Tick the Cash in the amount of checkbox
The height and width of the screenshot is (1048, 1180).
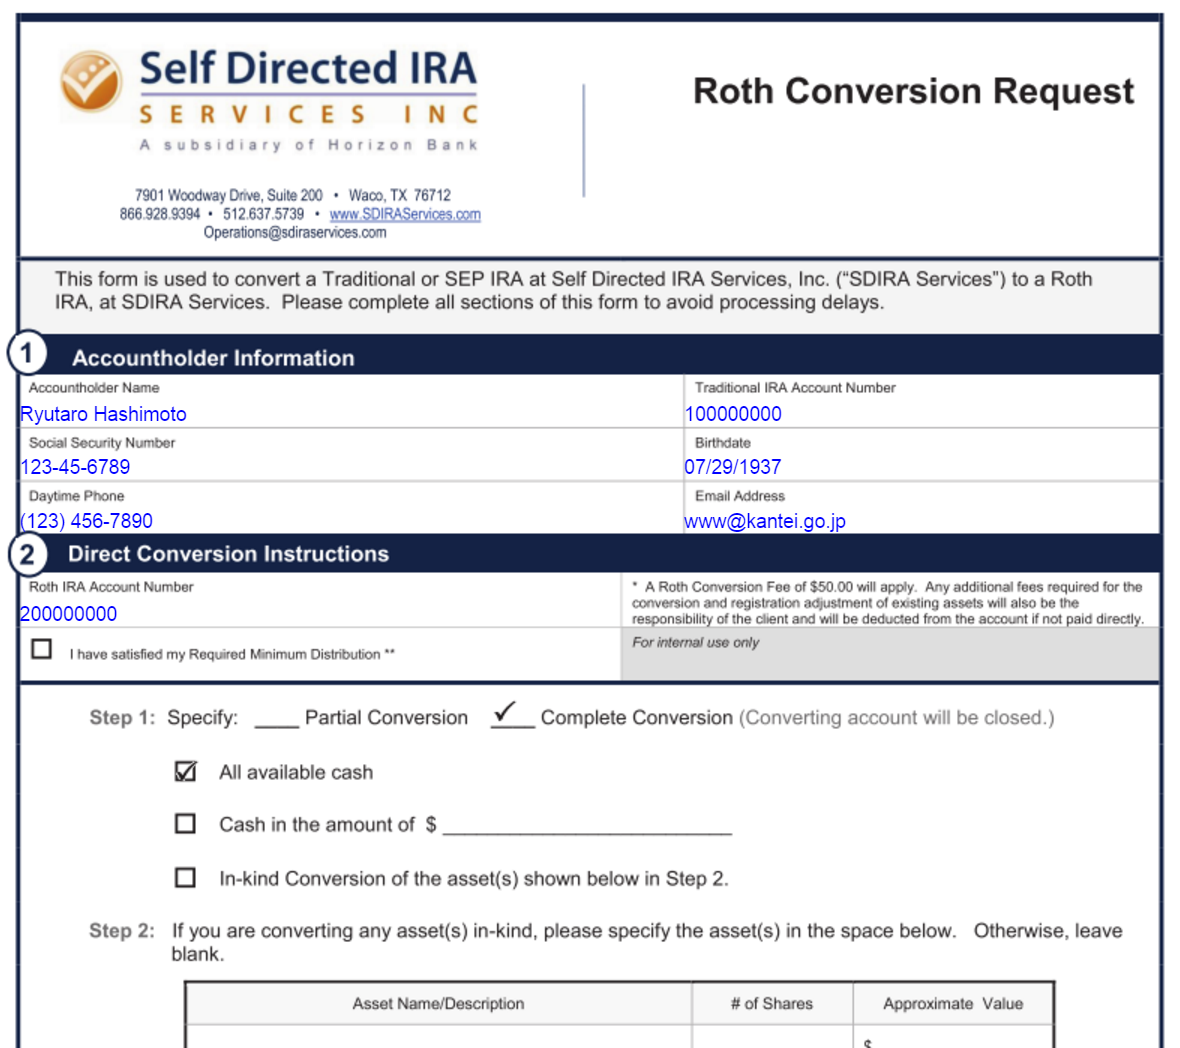pos(185,823)
